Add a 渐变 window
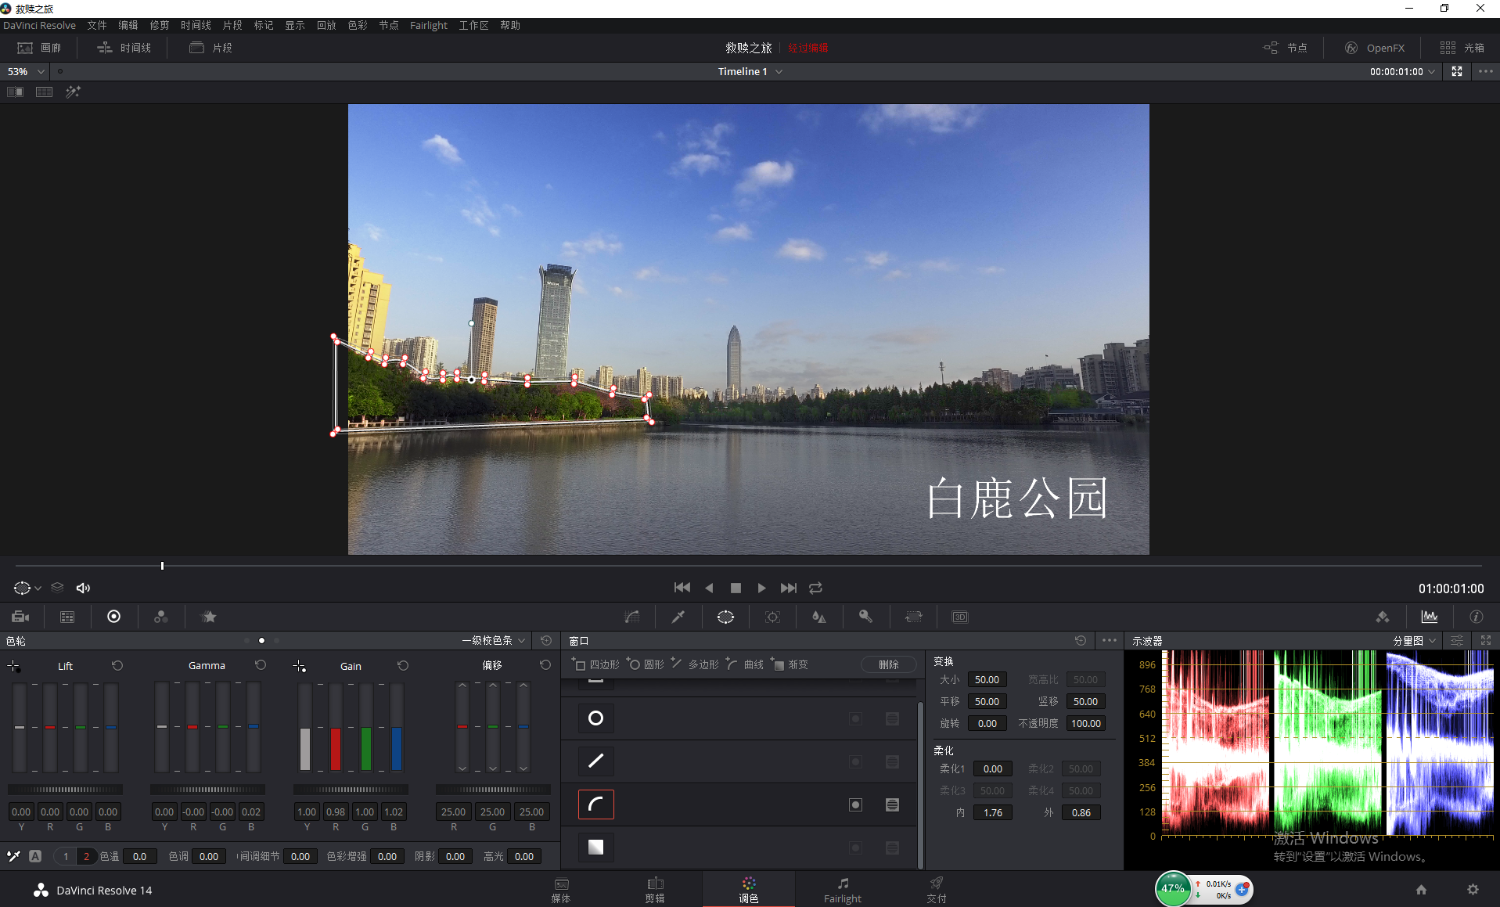 coord(790,665)
